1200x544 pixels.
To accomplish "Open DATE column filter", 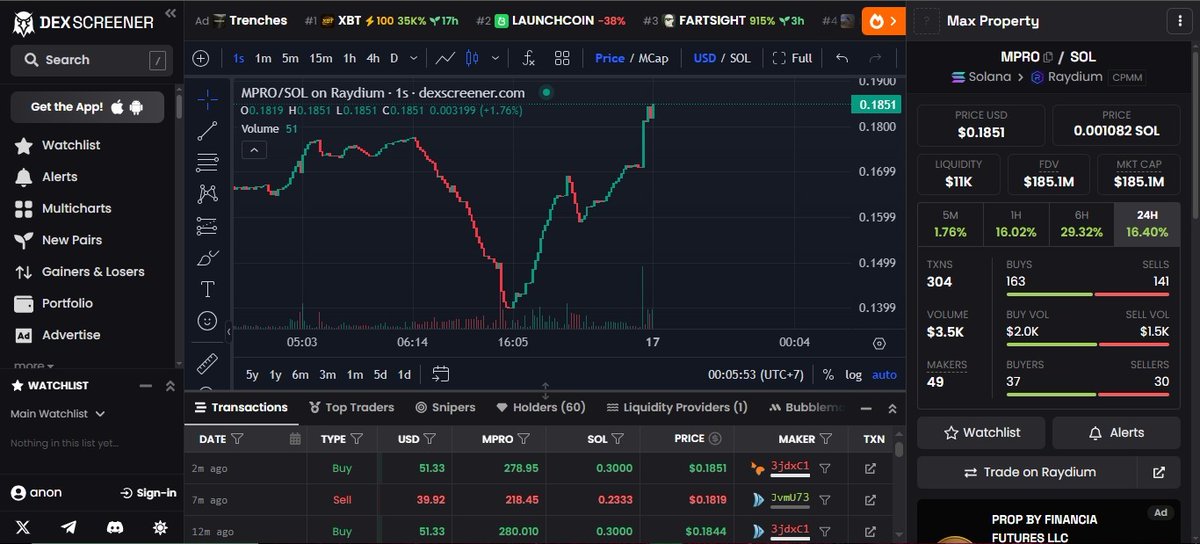I will [x=237, y=438].
